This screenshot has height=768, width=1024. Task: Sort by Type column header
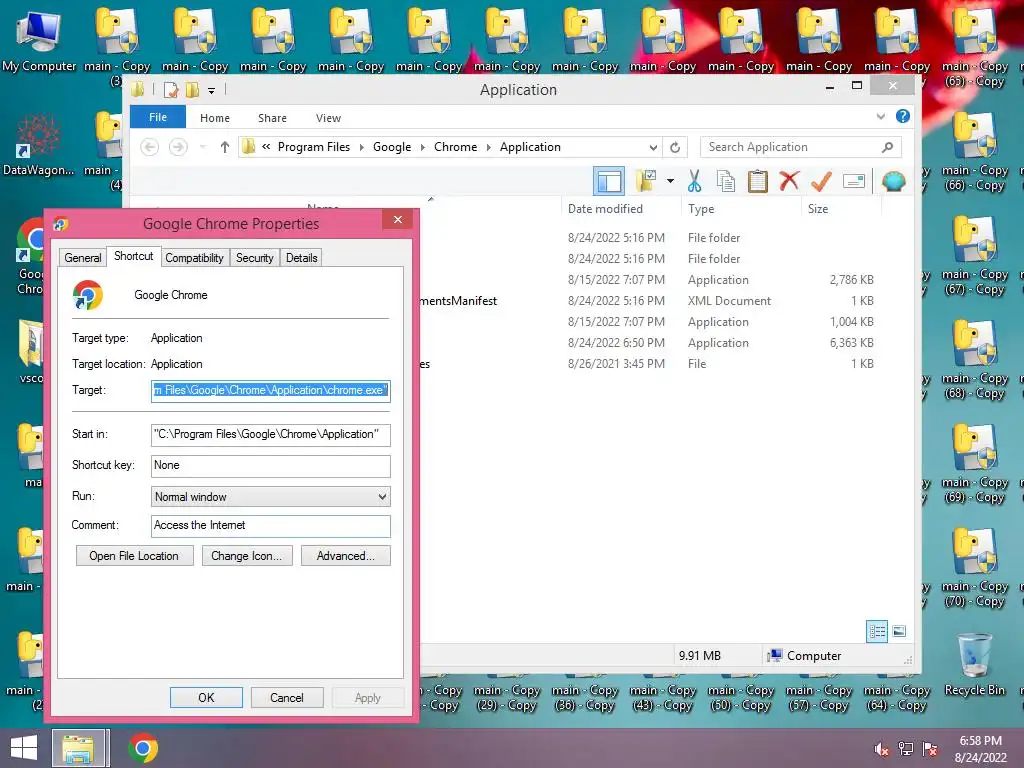click(x=701, y=208)
